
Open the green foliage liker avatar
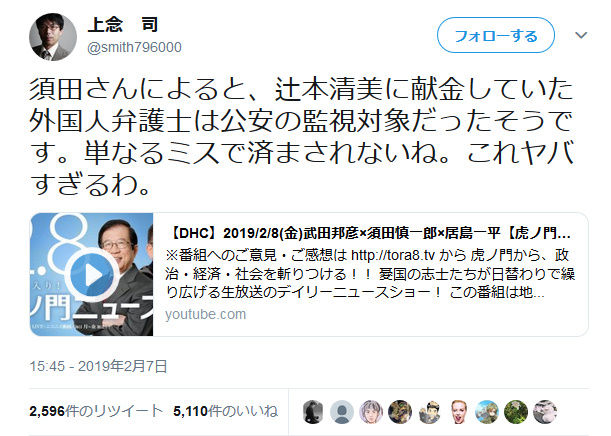pos(516,411)
